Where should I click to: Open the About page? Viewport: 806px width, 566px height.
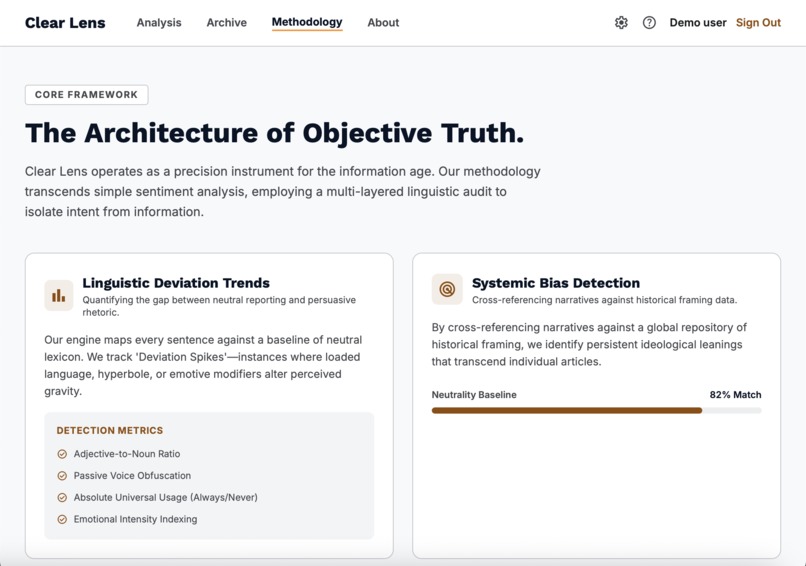[383, 23]
